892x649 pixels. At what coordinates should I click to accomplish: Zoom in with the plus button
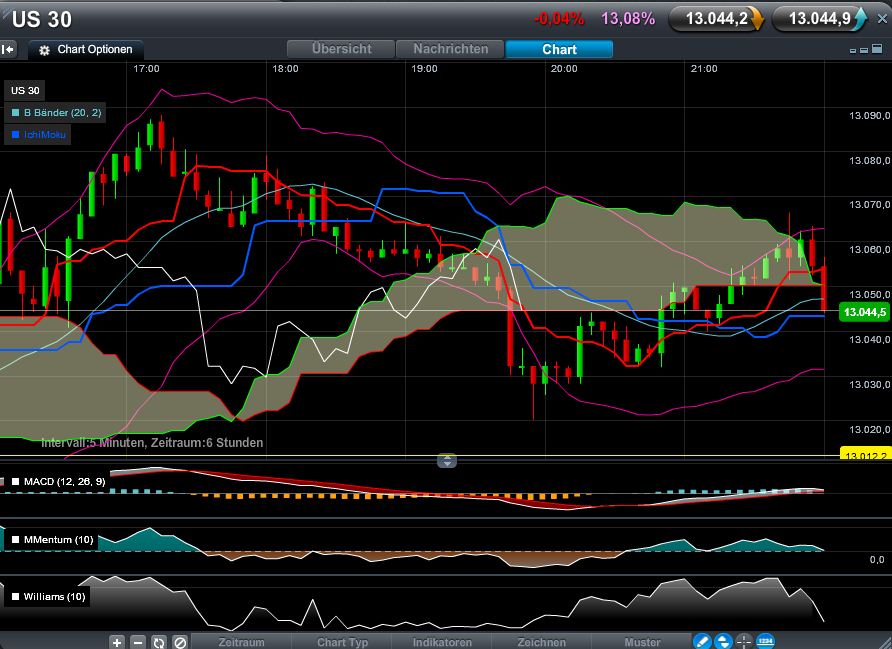pos(117,642)
